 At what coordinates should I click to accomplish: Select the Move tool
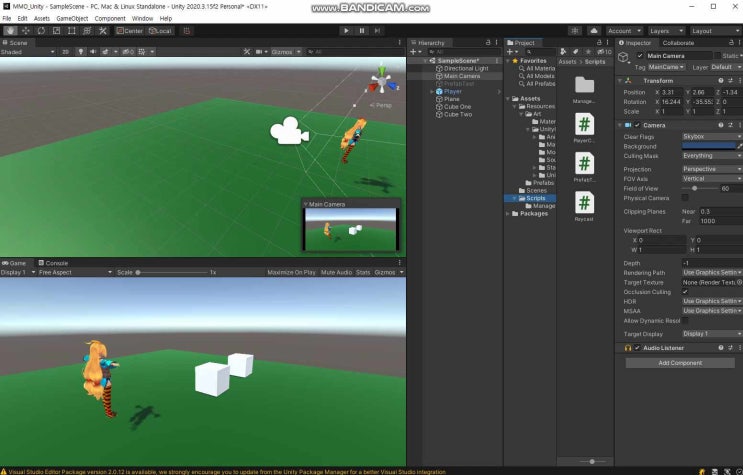[26, 31]
